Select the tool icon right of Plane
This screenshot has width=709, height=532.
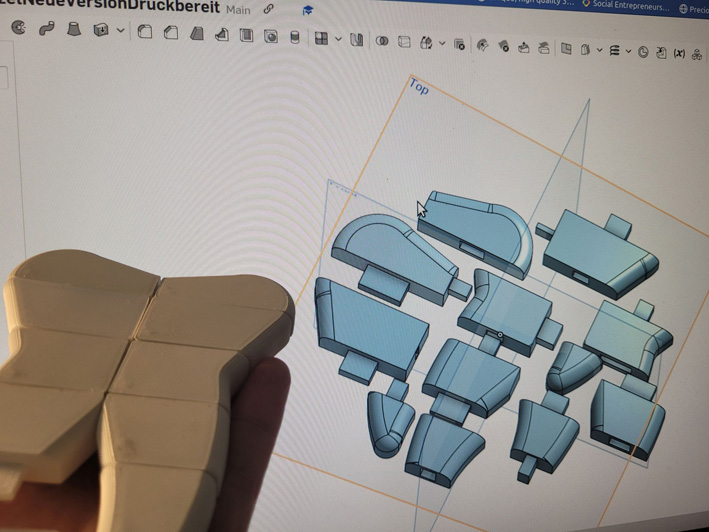(585, 49)
